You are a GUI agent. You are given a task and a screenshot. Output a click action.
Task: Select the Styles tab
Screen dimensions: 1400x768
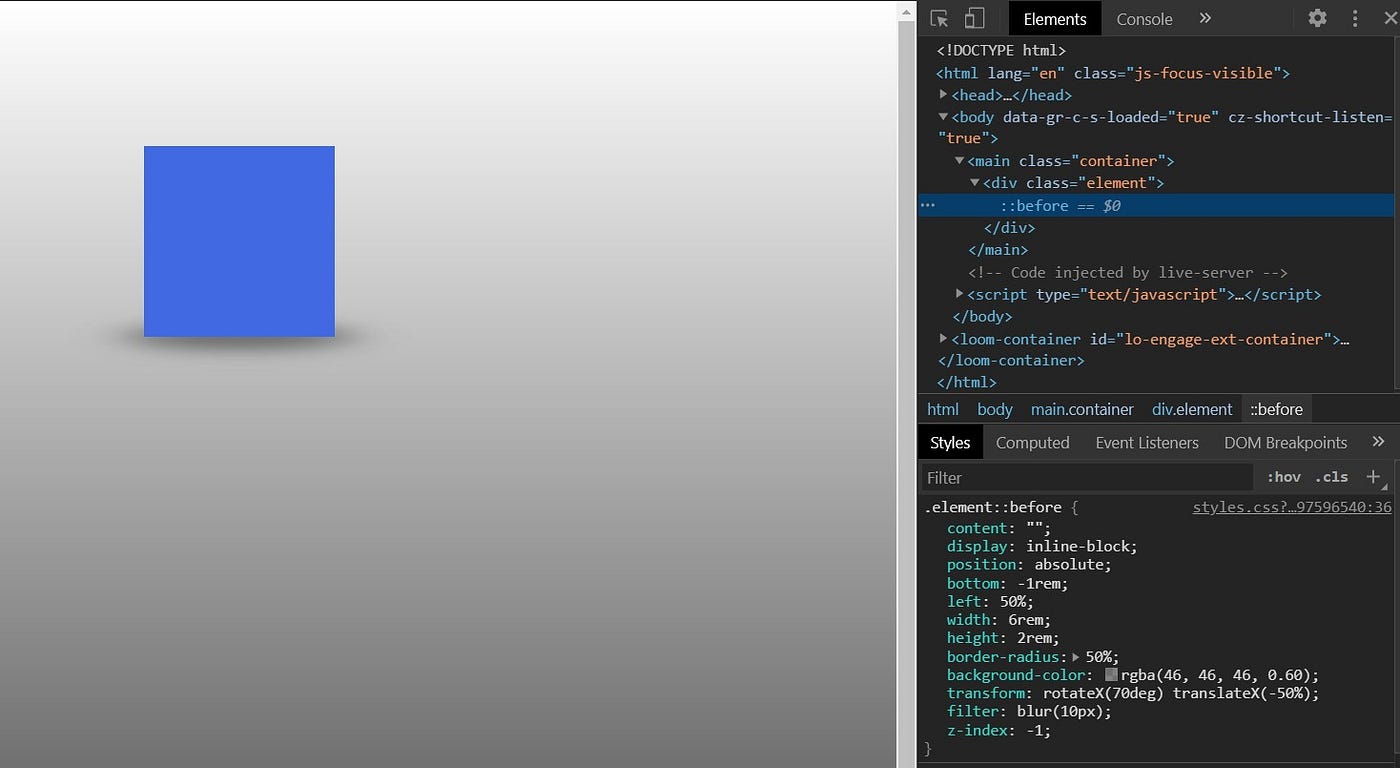[x=950, y=442]
